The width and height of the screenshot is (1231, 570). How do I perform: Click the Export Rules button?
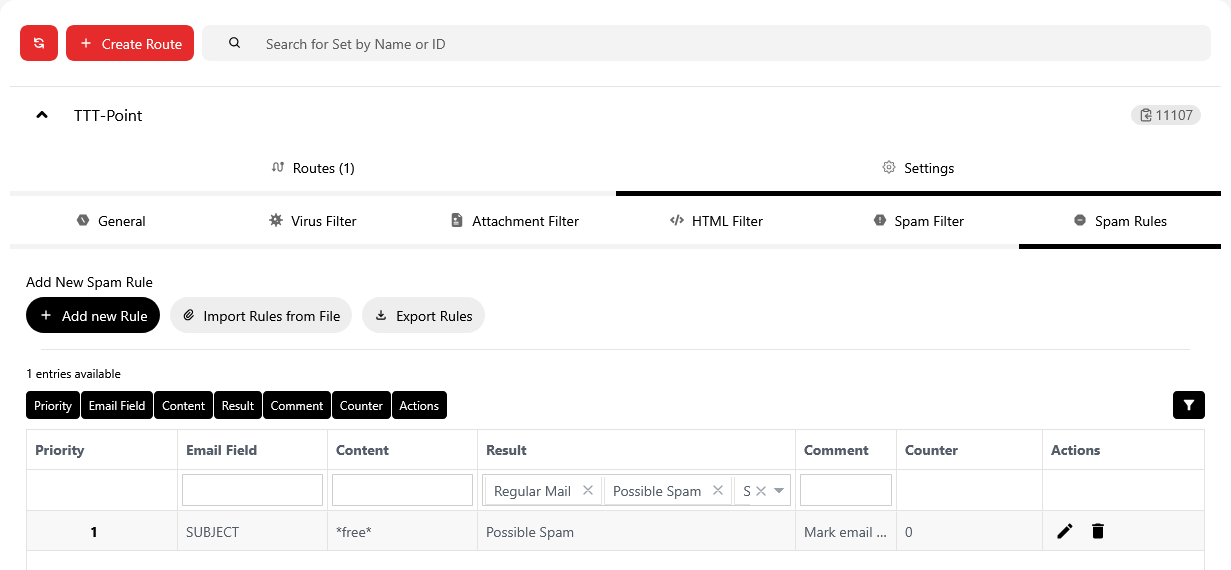(x=423, y=315)
